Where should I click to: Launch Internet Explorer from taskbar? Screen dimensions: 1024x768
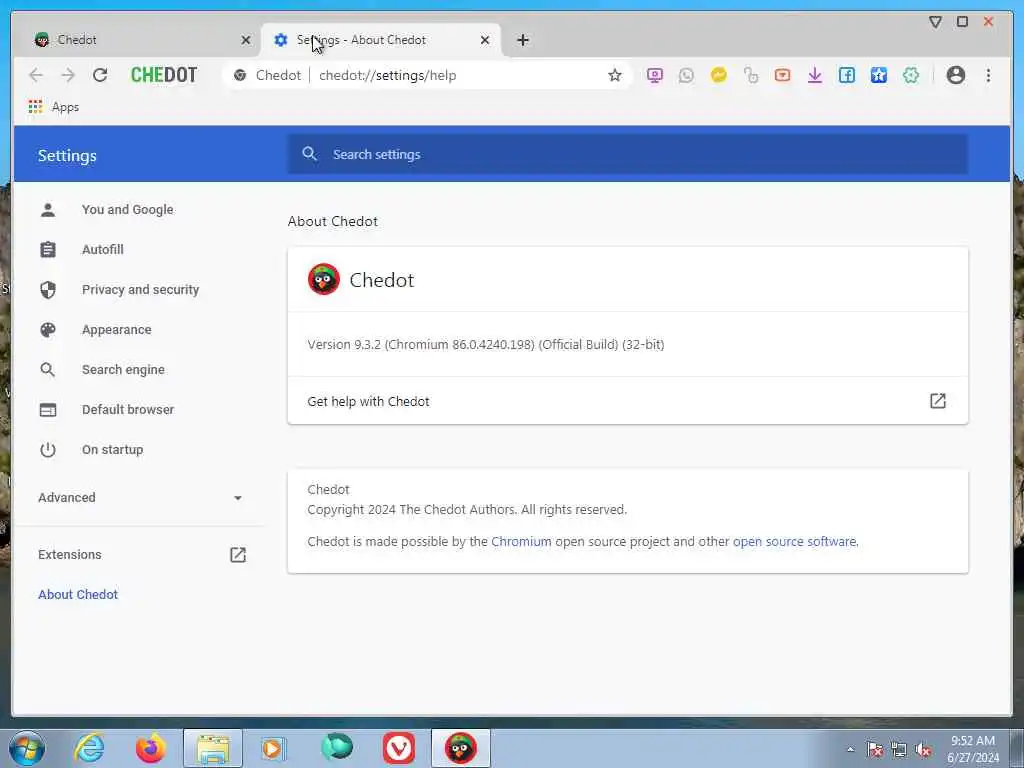tap(89, 748)
